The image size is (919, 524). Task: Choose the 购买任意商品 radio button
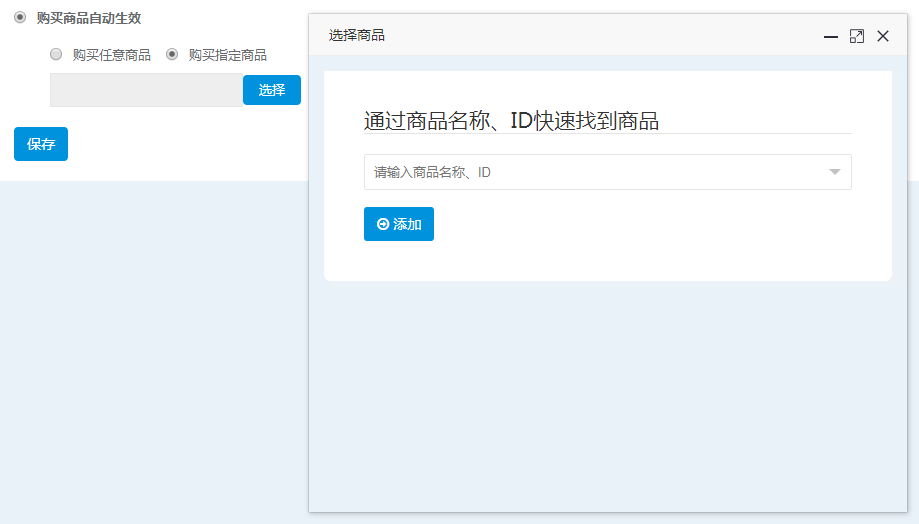click(56, 55)
